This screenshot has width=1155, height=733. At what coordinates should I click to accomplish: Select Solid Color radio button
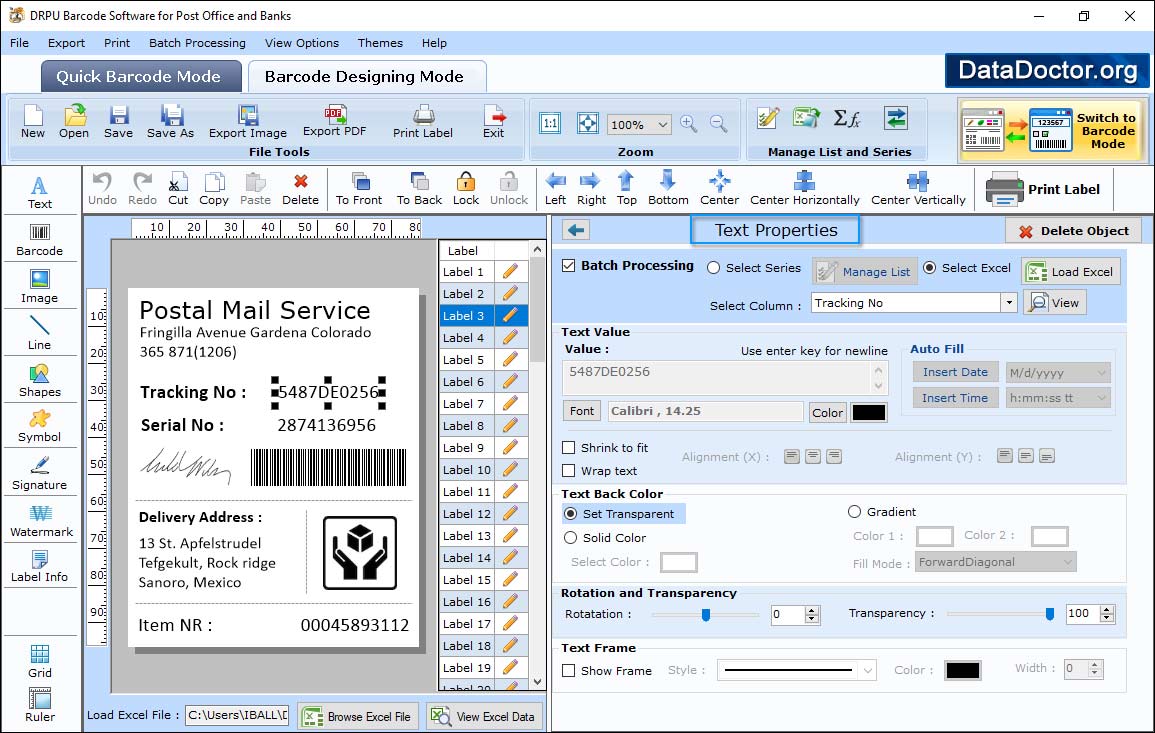click(x=570, y=538)
